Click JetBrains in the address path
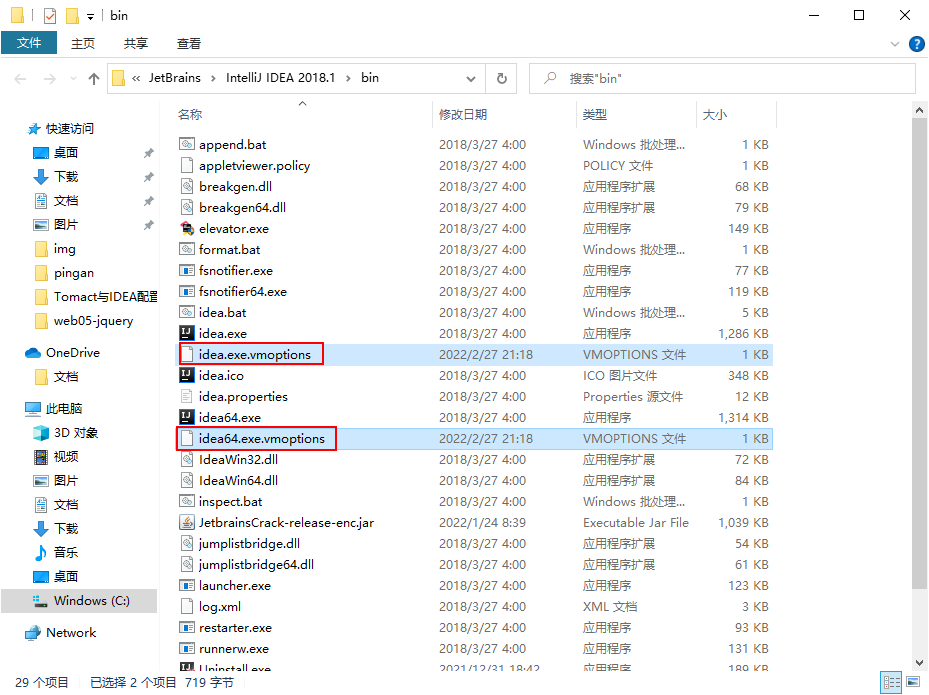The width and height of the screenshot is (929, 695). pyautogui.click(x=175, y=78)
